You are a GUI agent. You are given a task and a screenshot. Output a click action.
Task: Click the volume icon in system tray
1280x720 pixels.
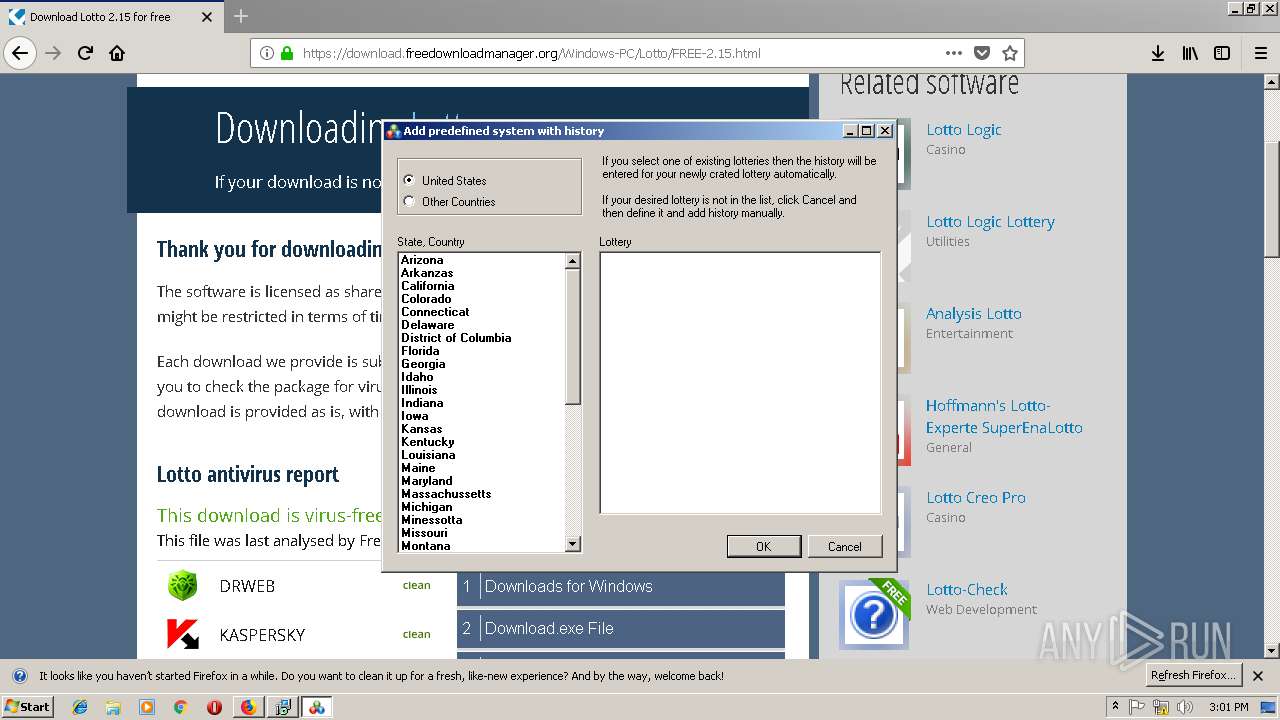pyautogui.click(x=1185, y=707)
